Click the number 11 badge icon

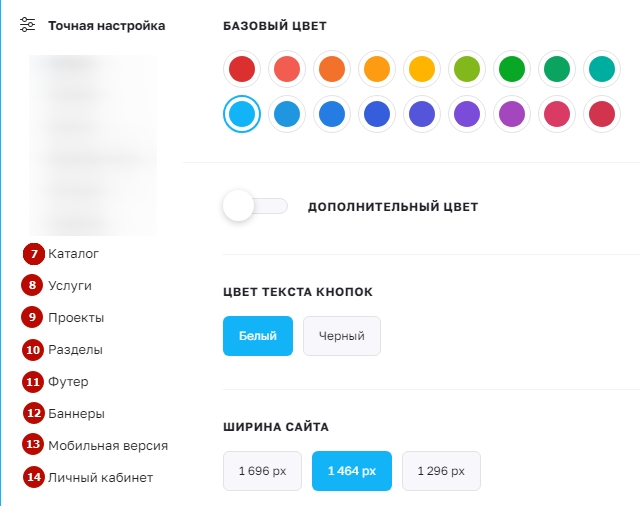[x=33, y=382]
